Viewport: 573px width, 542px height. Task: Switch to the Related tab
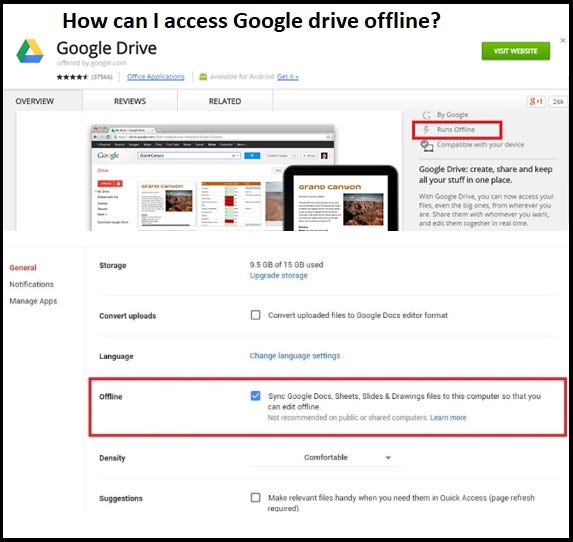[225, 101]
